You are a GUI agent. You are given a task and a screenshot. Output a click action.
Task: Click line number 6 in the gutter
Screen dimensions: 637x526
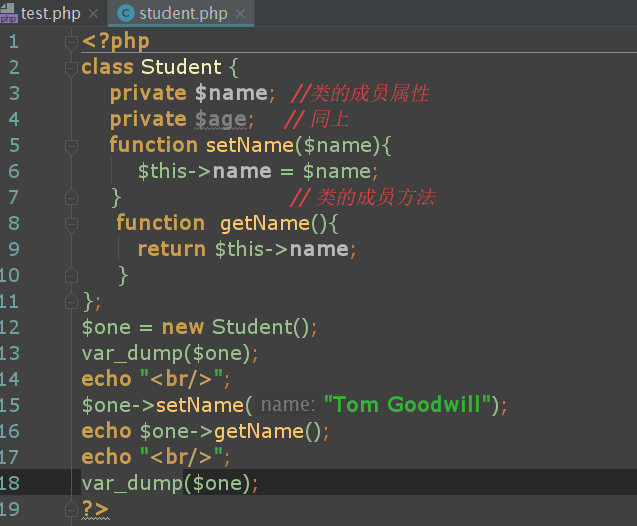point(14,171)
